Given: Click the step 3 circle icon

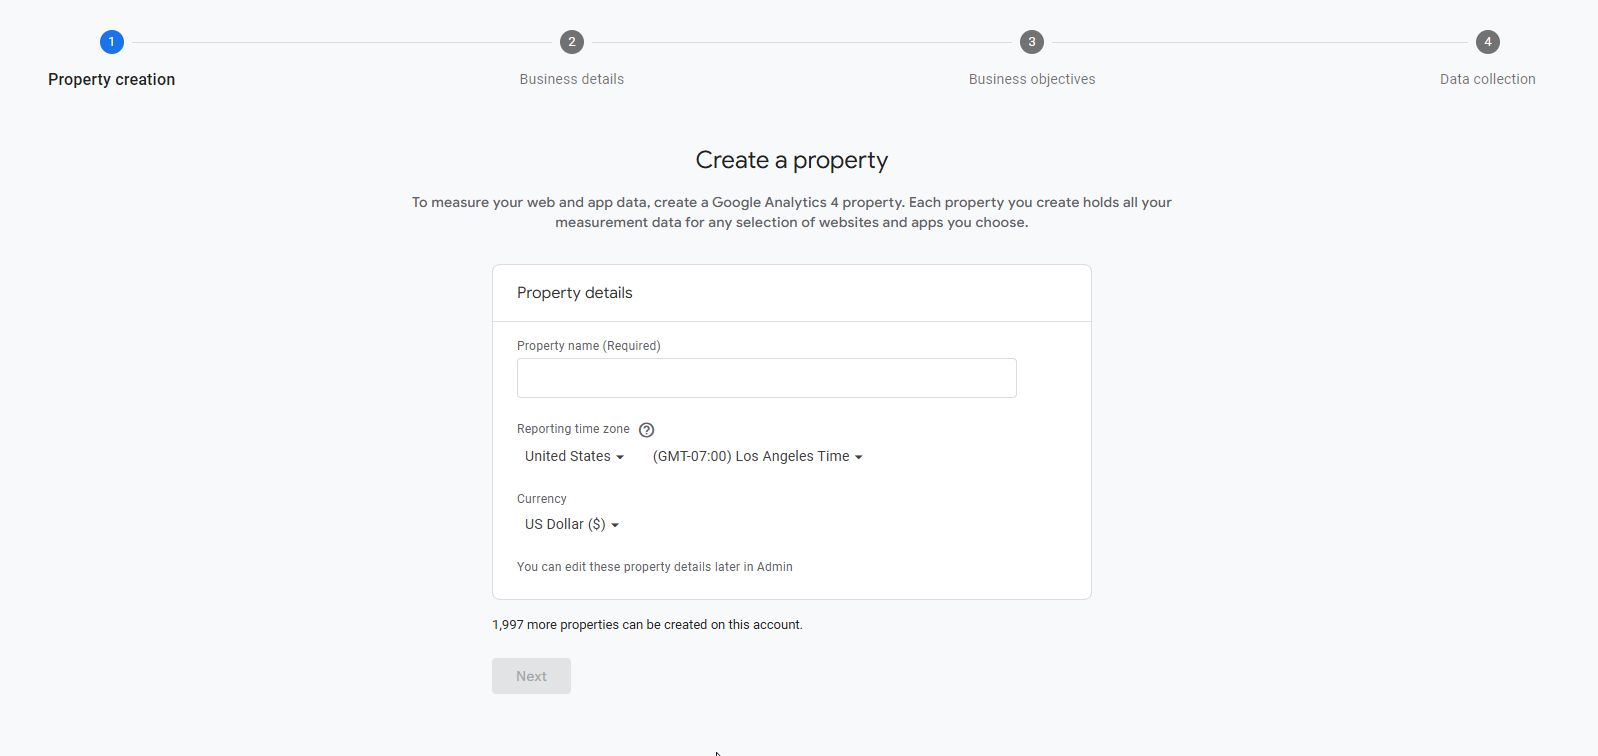Looking at the screenshot, I should (1032, 42).
